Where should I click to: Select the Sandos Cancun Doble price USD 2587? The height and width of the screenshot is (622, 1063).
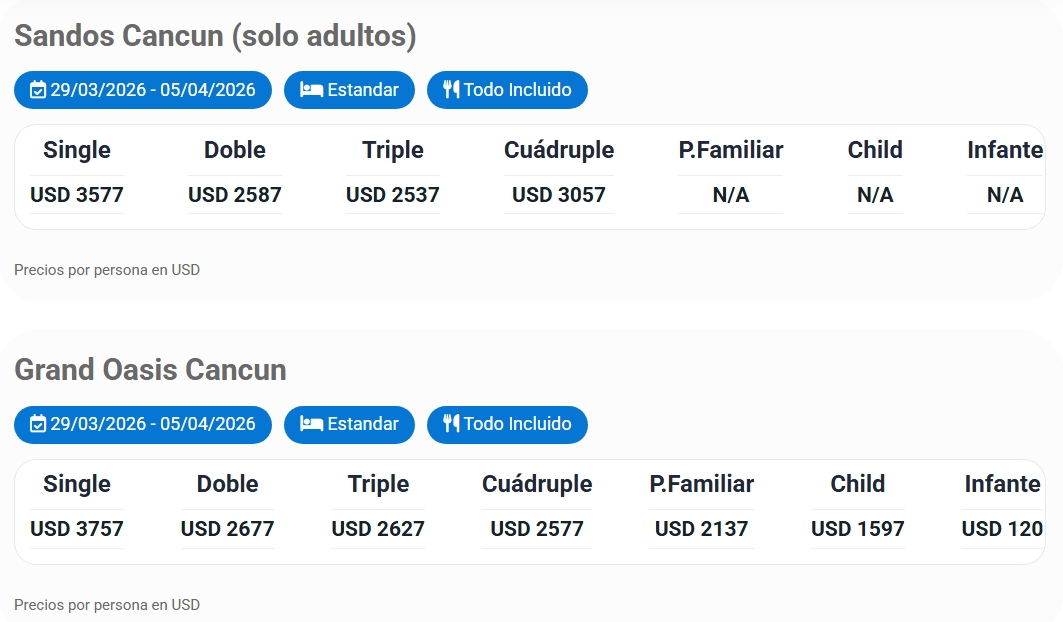click(235, 195)
